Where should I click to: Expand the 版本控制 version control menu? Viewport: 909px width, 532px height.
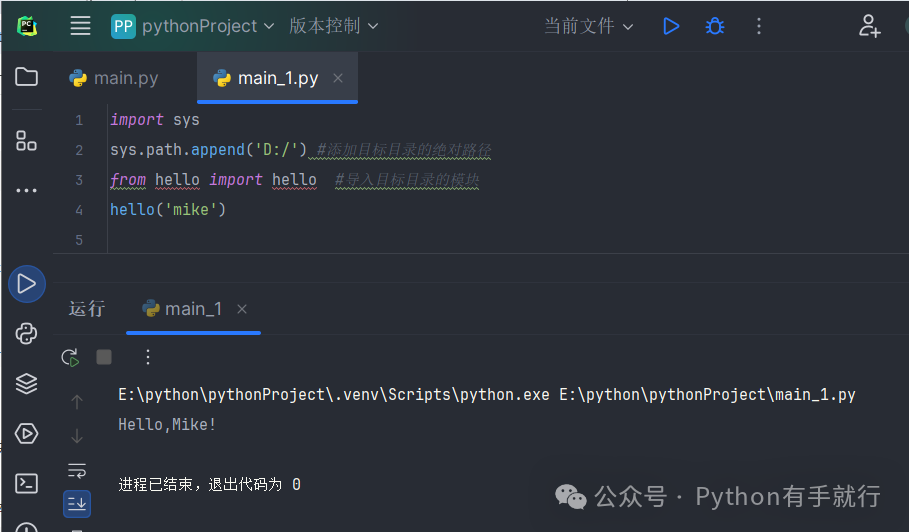333,26
